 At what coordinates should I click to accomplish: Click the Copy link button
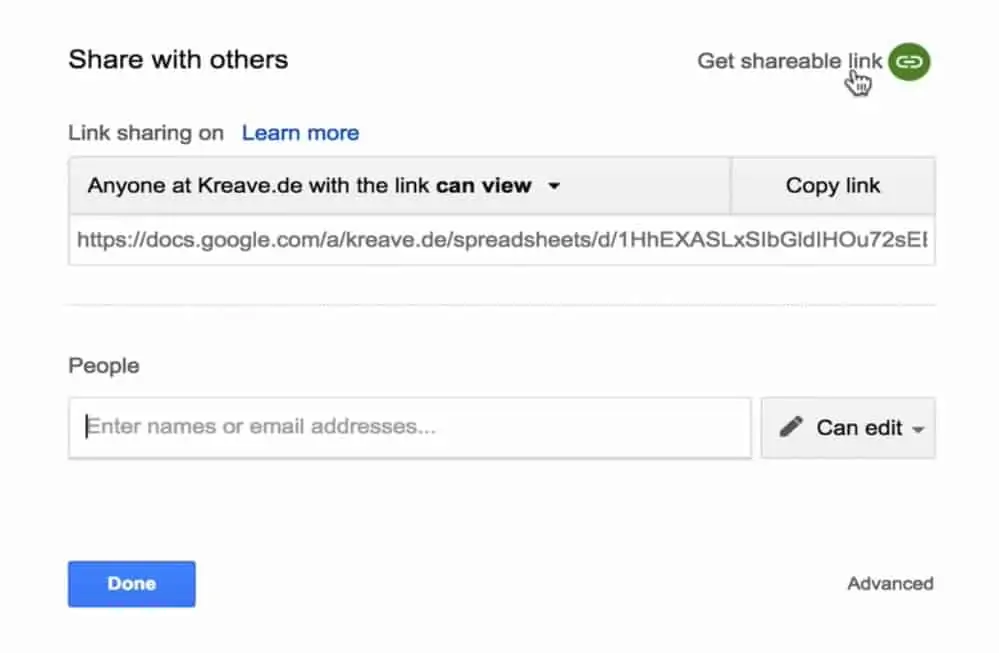832,185
